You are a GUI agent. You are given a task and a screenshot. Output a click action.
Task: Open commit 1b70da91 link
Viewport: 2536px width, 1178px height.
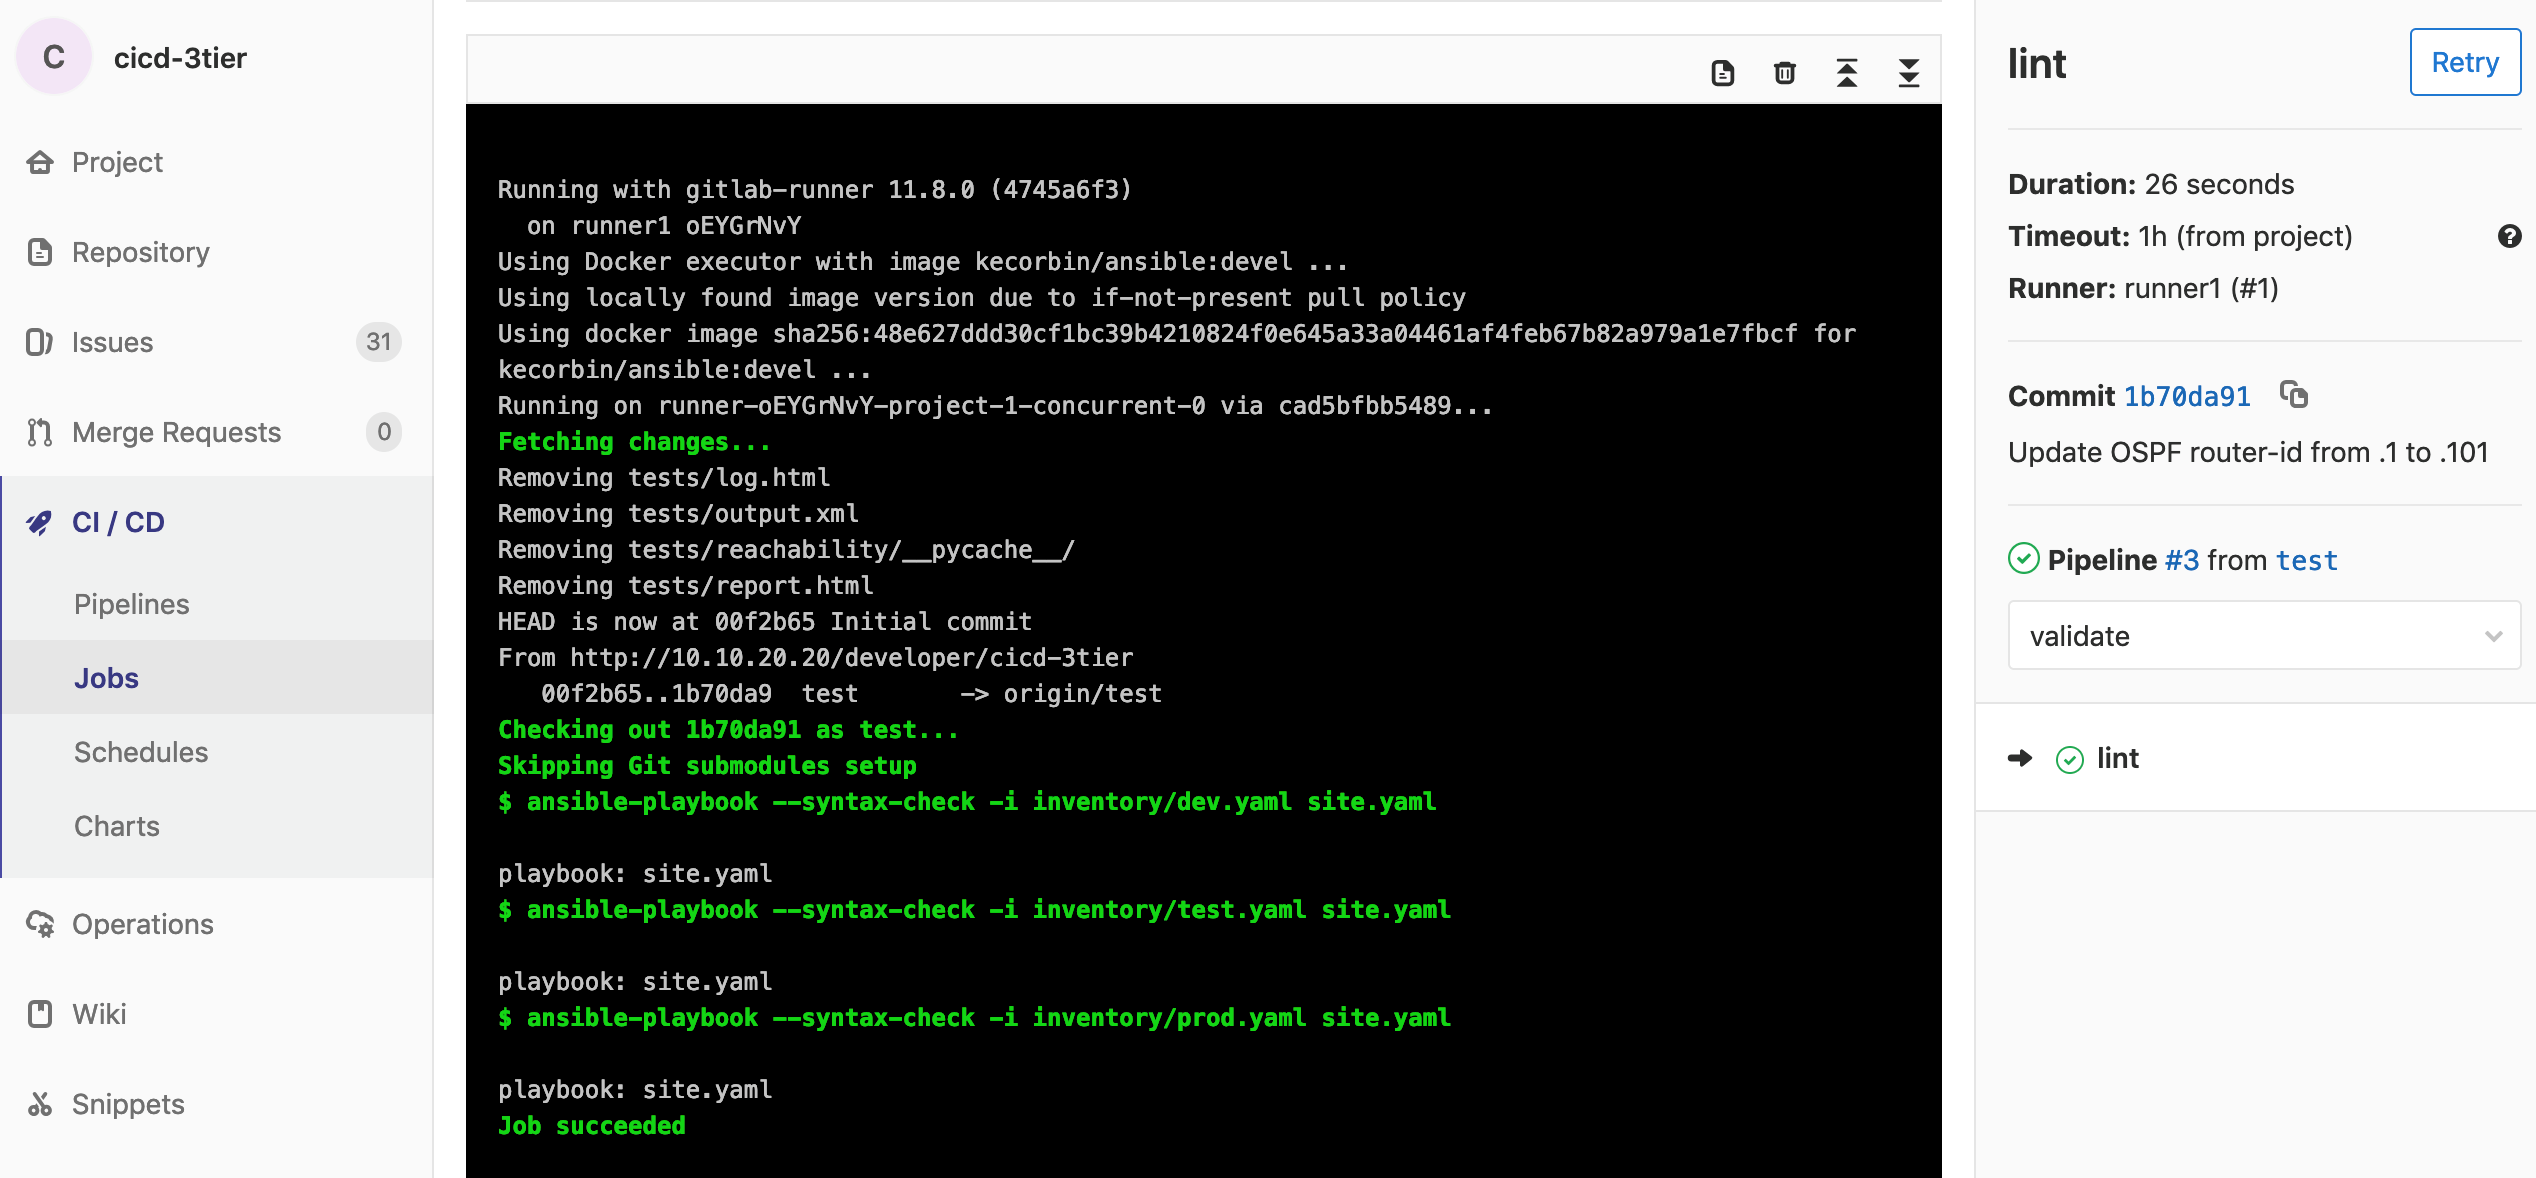pyautogui.click(x=2186, y=396)
